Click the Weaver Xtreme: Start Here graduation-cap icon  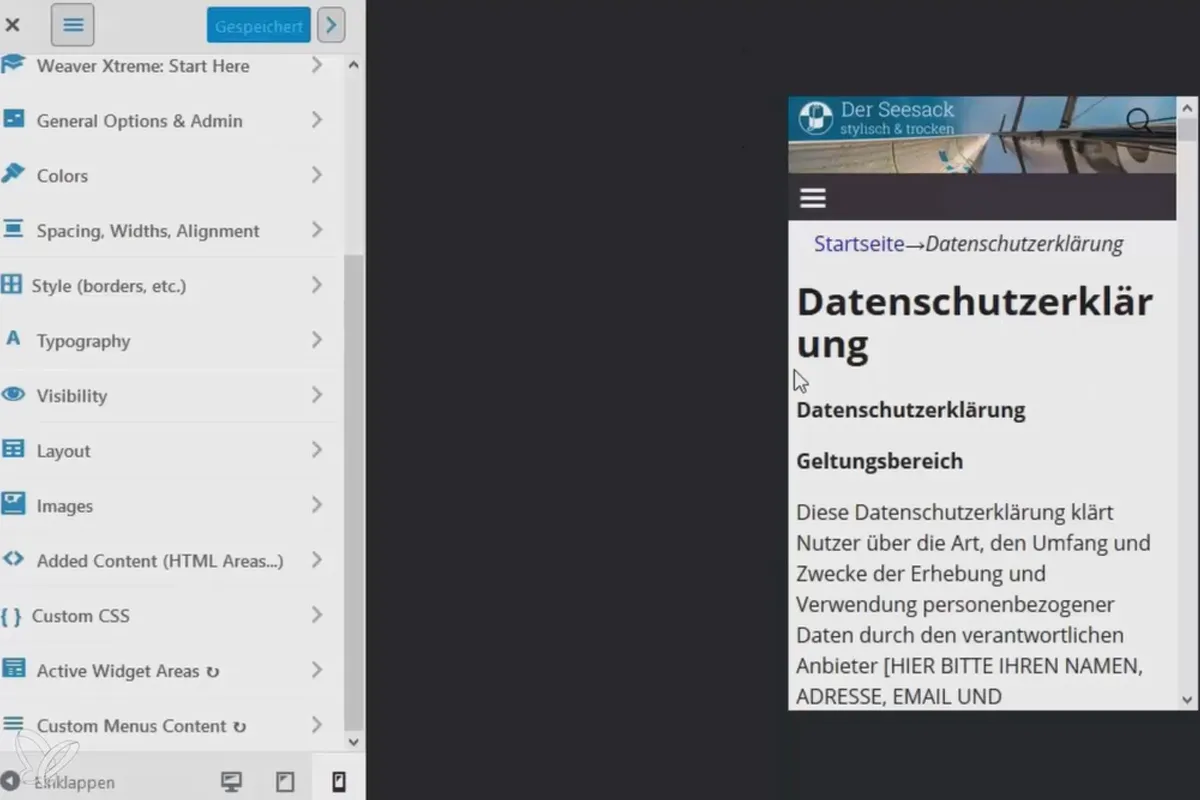point(13,65)
